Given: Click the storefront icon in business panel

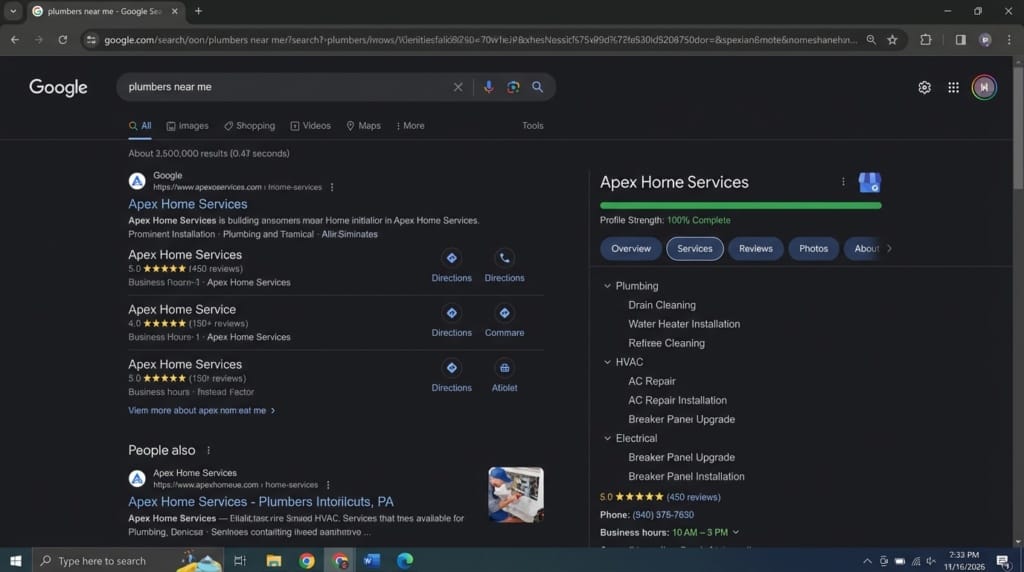Looking at the screenshot, I should pyautogui.click(x=869, y=182).
